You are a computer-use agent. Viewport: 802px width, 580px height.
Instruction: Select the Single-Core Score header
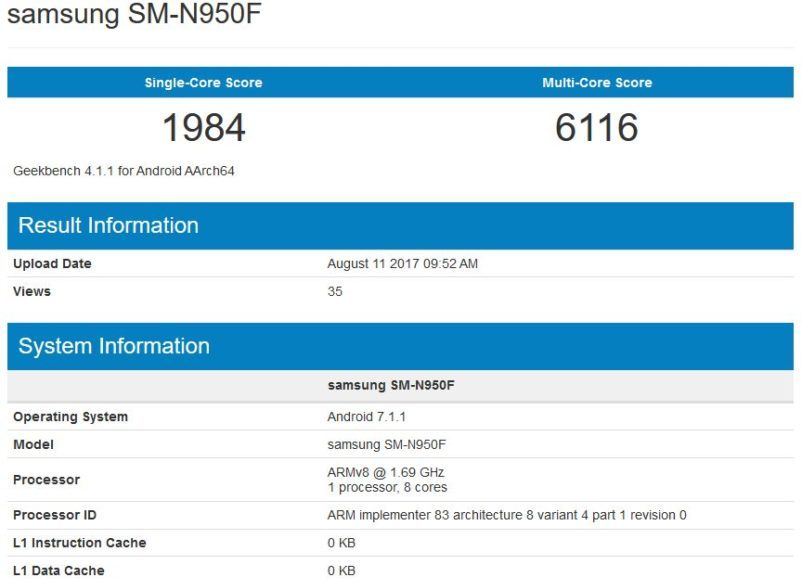point(204,83)
